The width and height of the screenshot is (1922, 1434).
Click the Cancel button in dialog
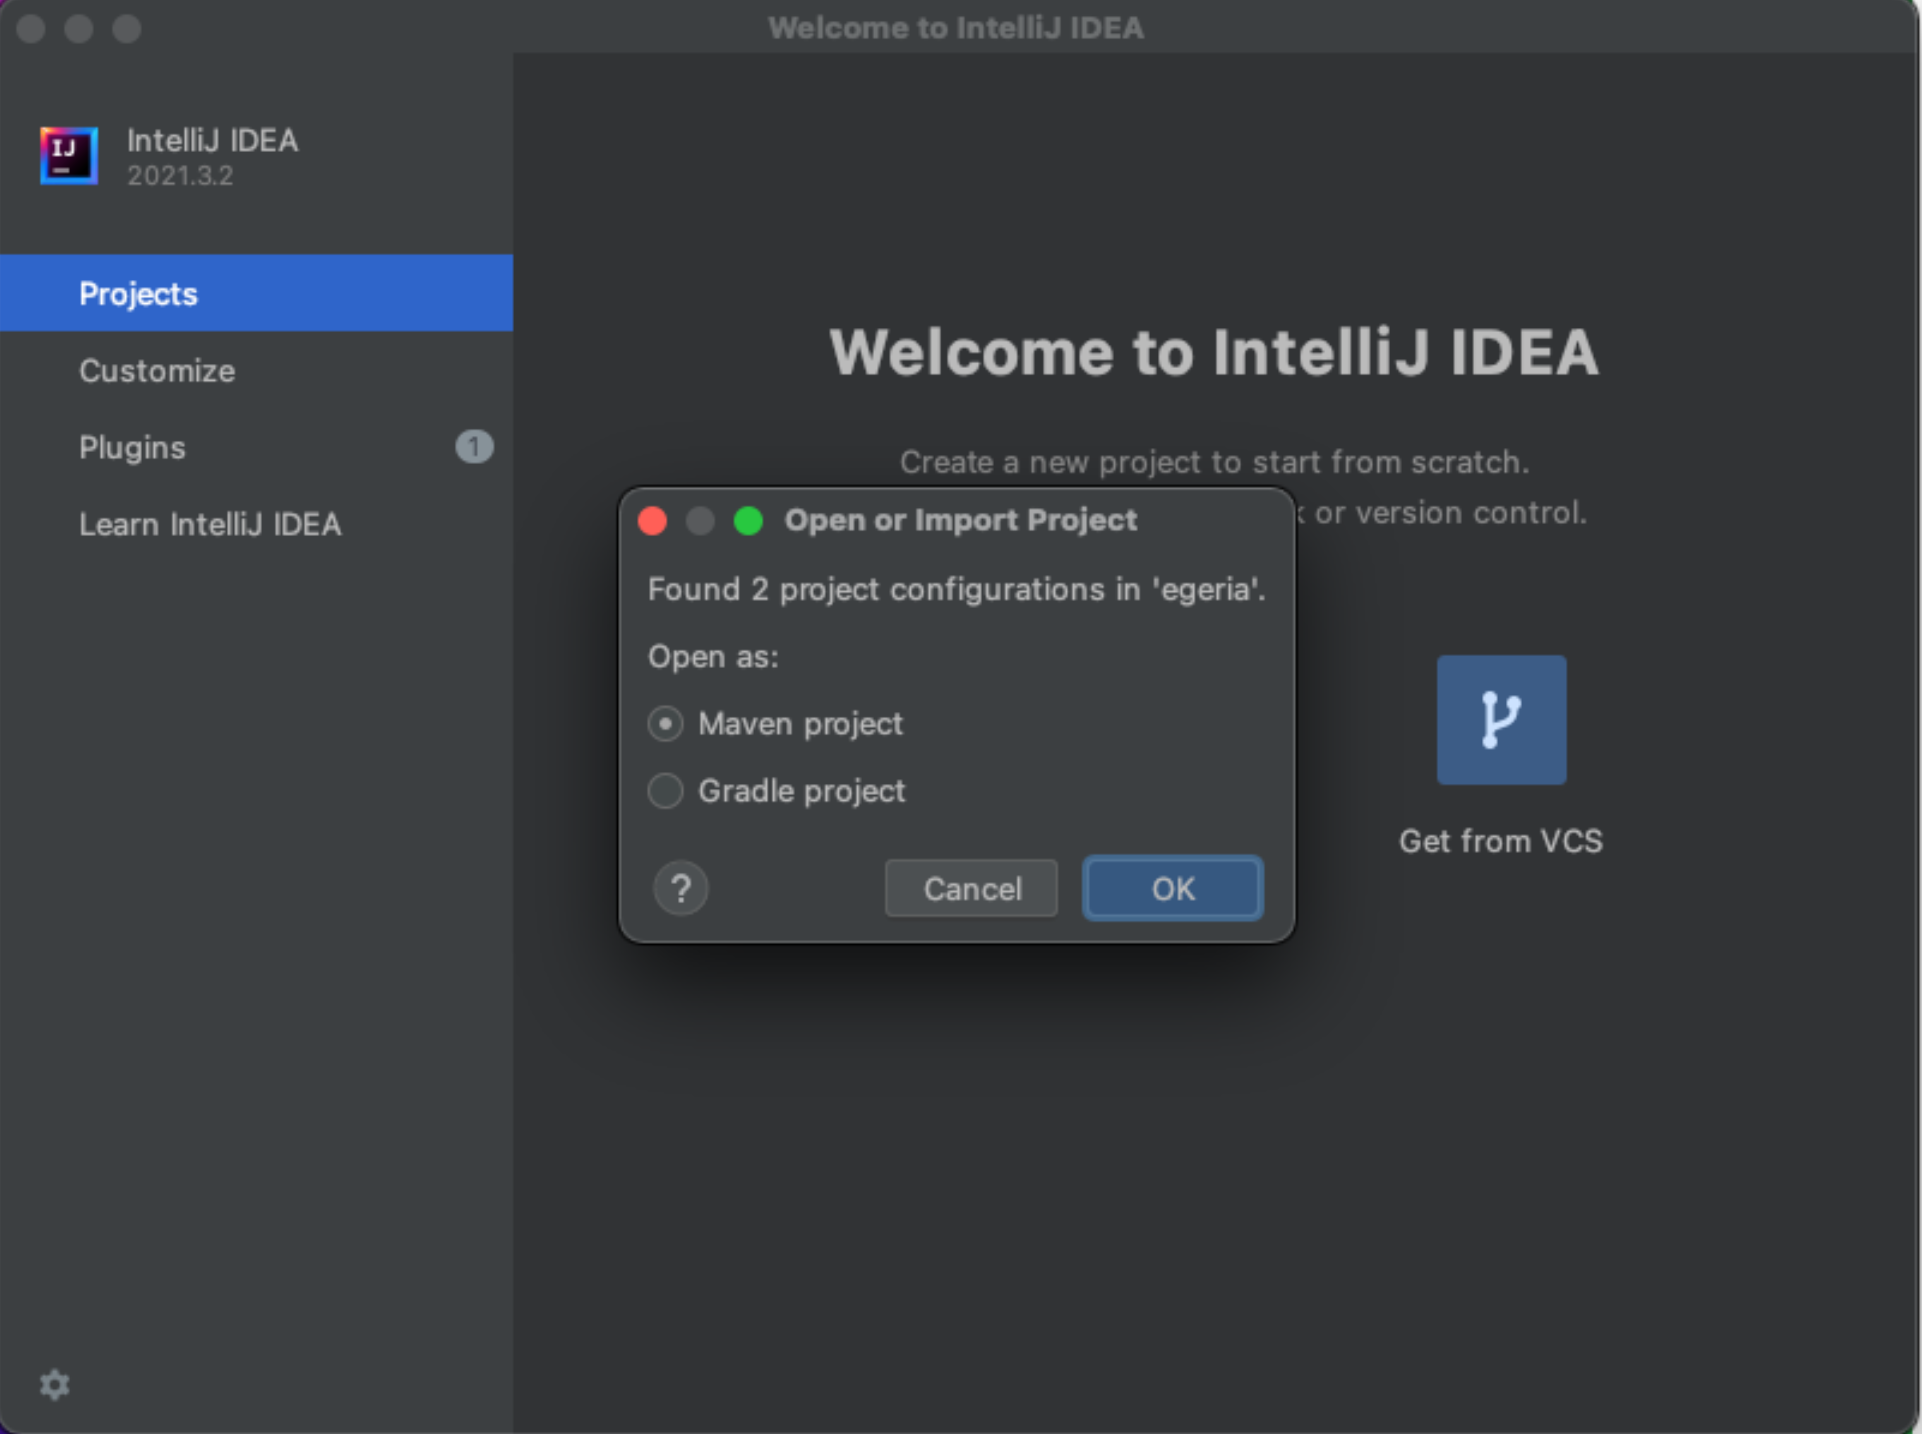pyautogui.click(x=971, y=888)
